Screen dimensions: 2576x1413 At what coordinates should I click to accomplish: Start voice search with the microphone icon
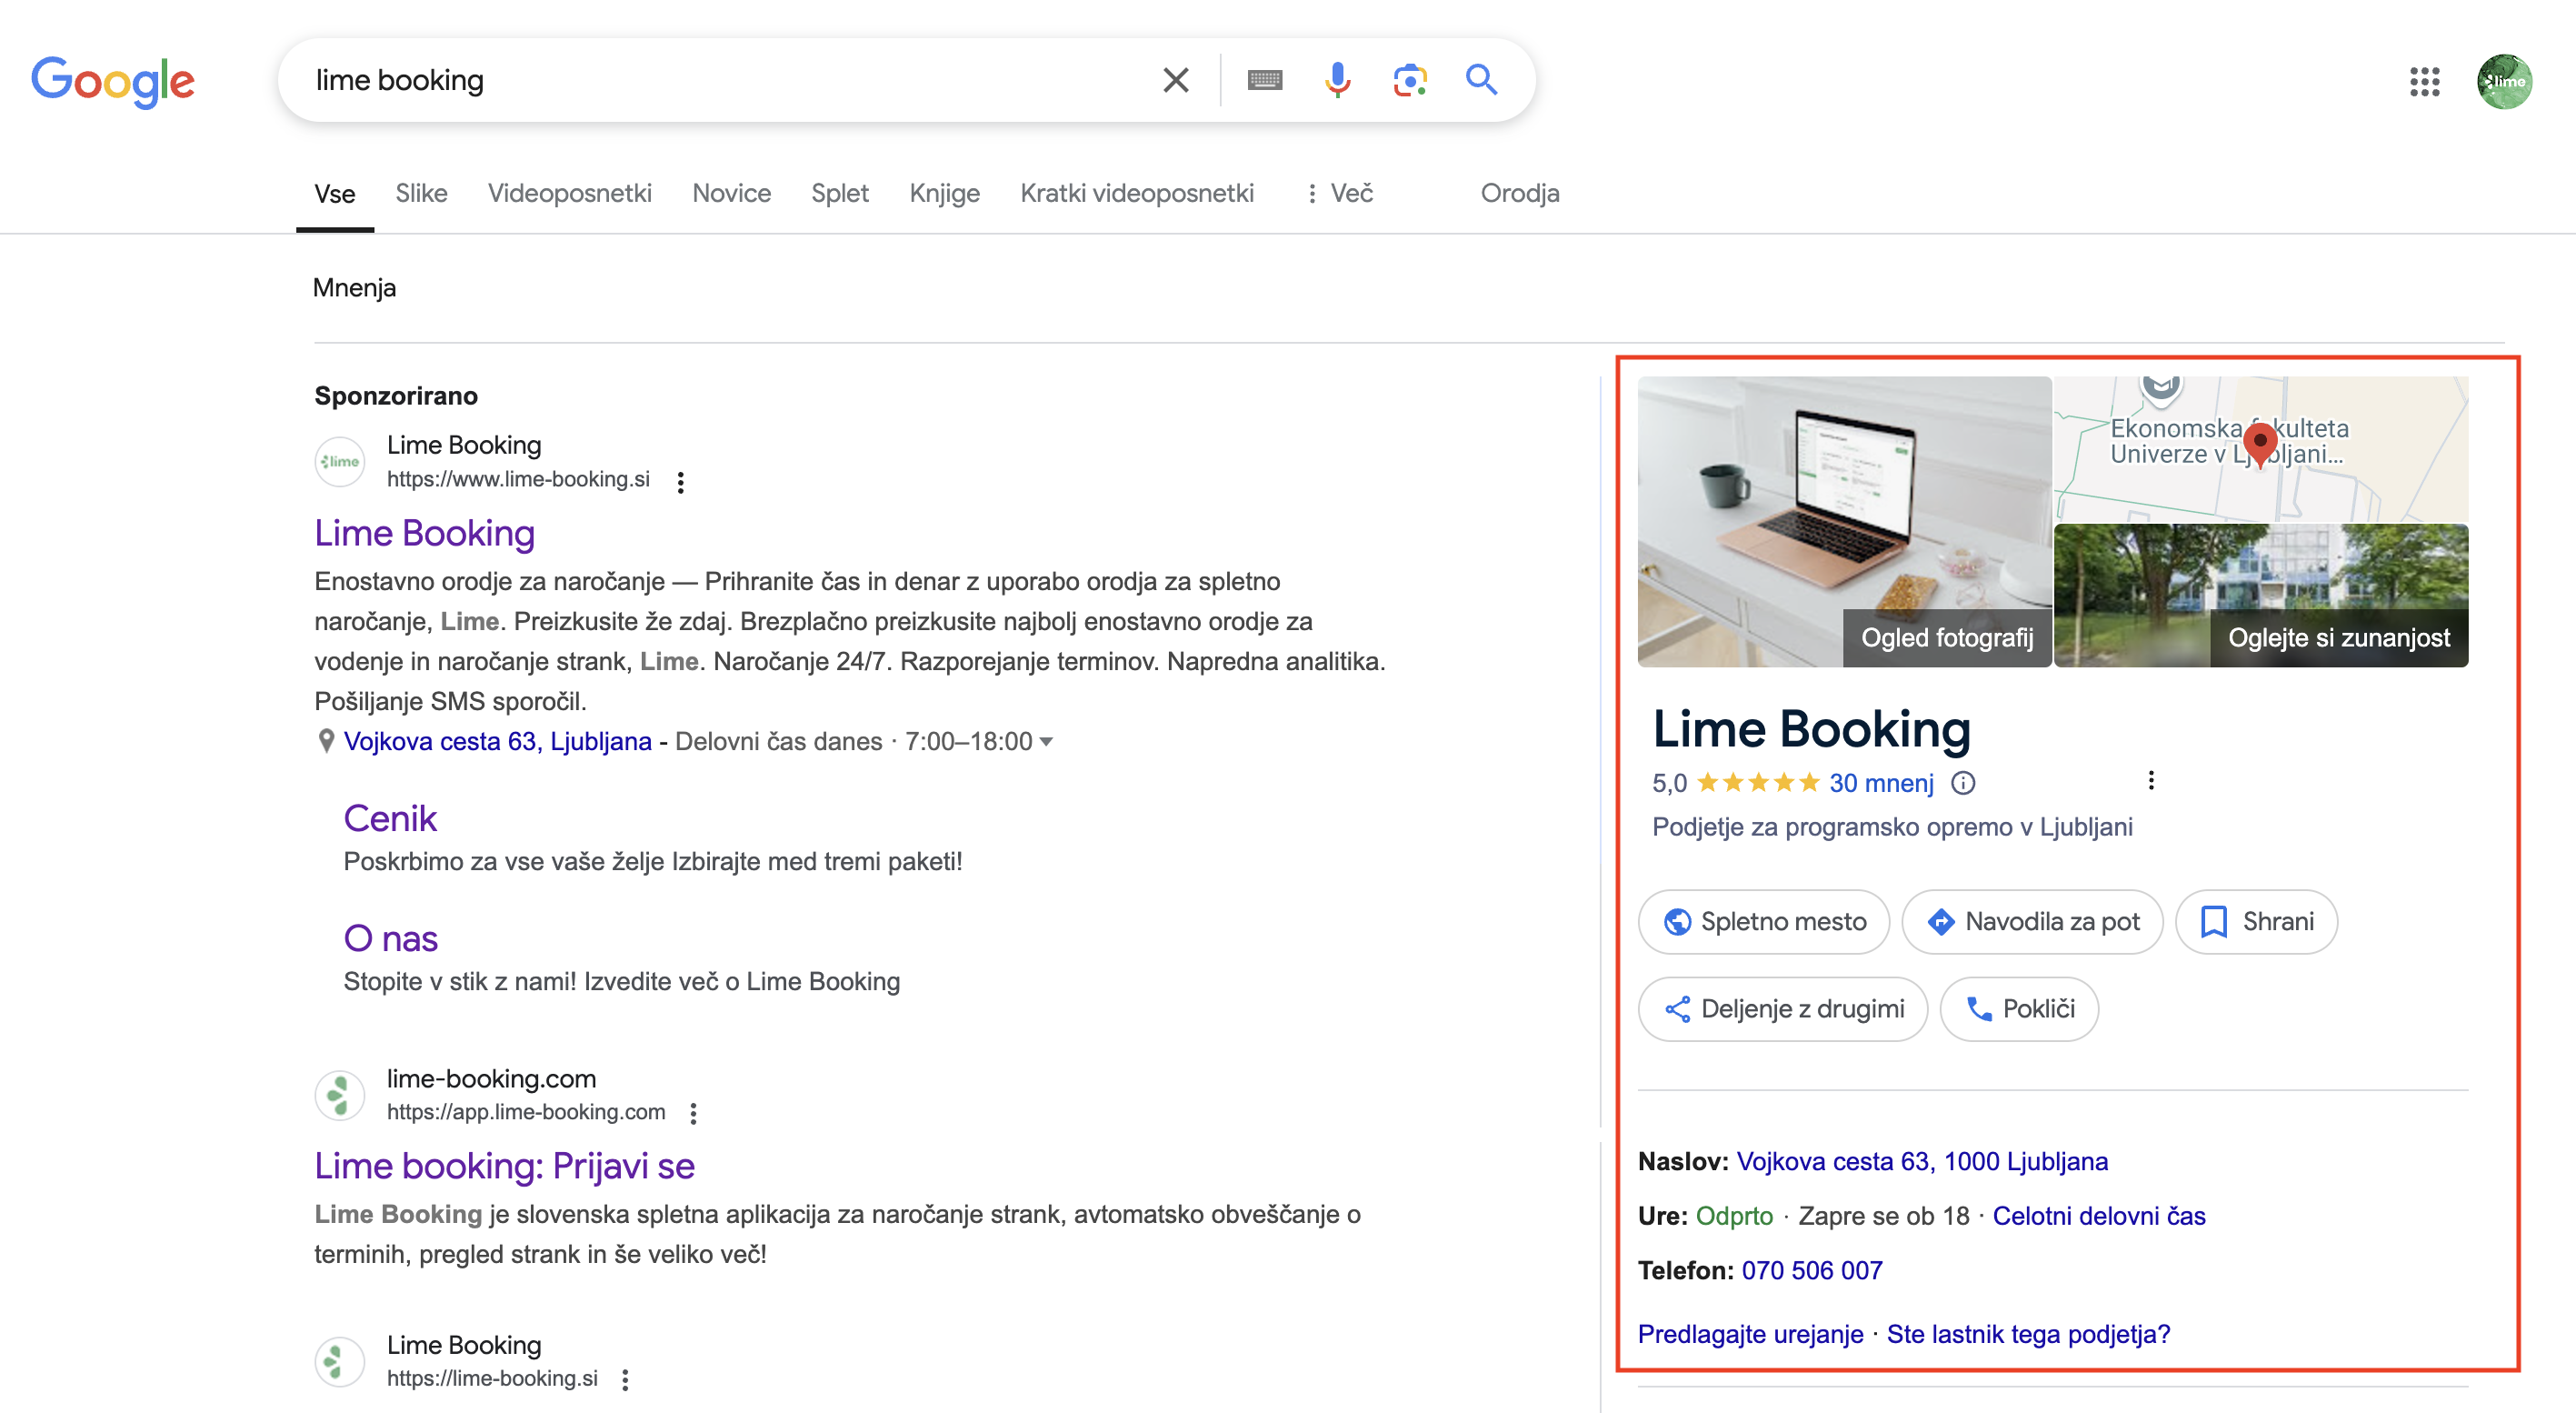(1337, 80)
